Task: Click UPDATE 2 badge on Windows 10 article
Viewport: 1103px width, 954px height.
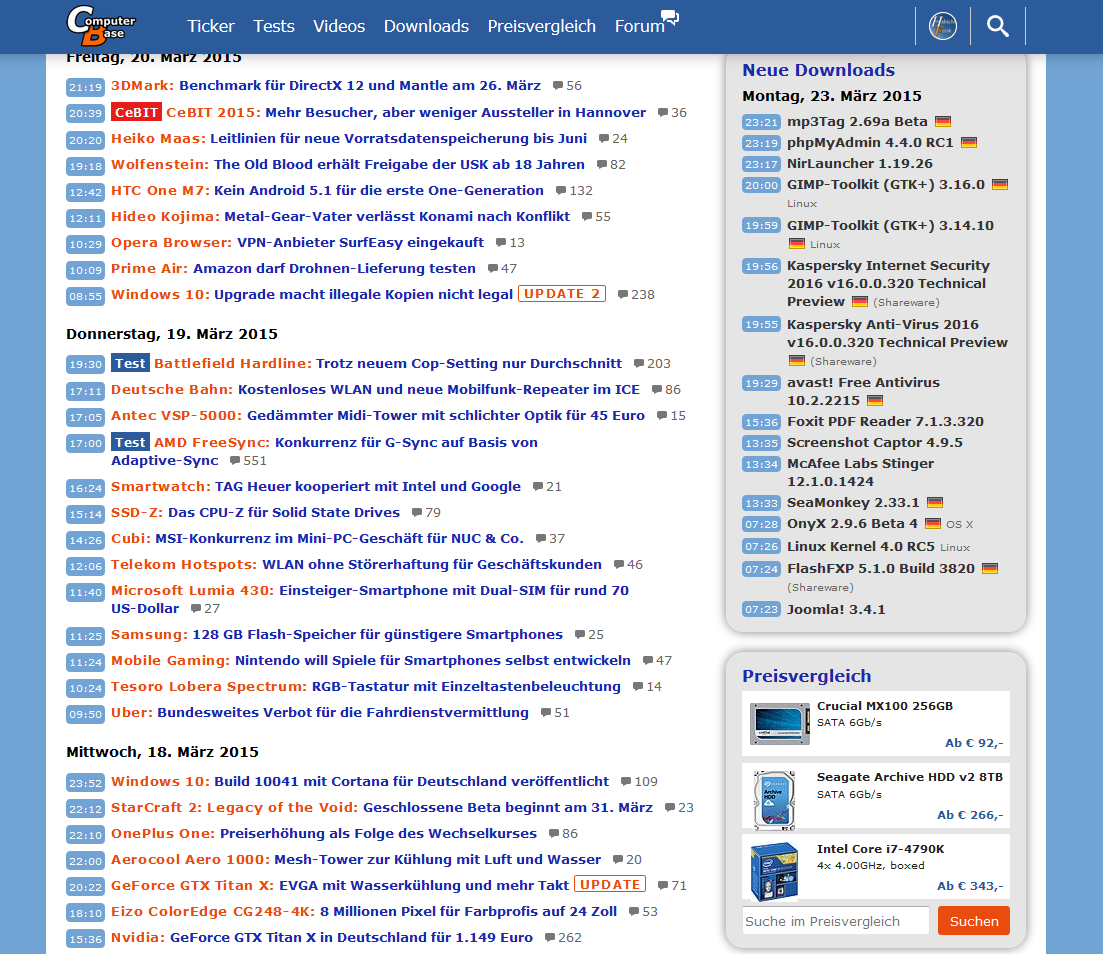Action: 561,294
